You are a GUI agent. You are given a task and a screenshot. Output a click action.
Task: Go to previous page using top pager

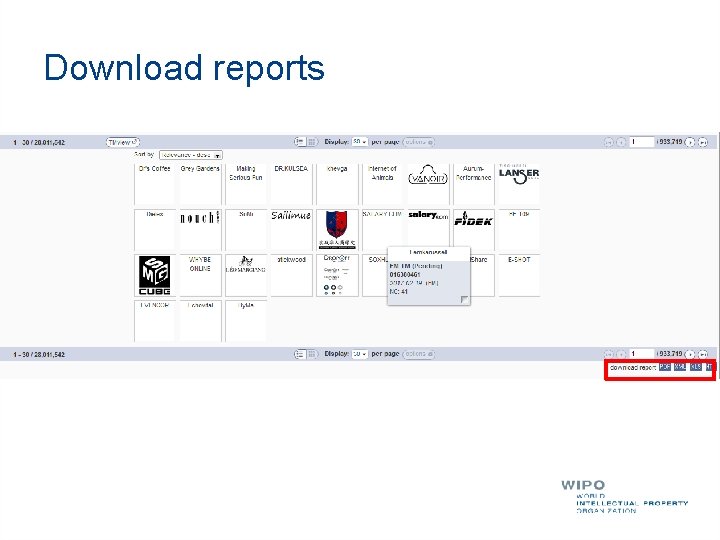(621, 142)
